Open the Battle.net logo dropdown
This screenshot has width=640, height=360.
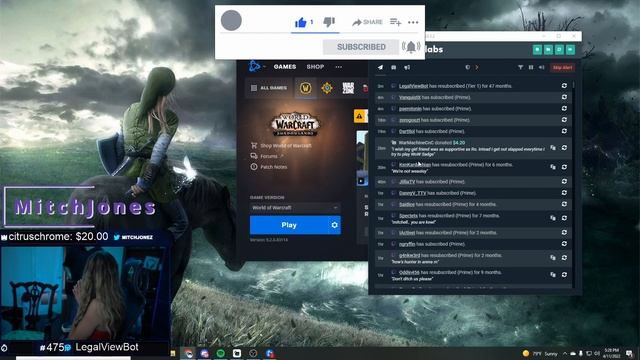click(257, 66)
